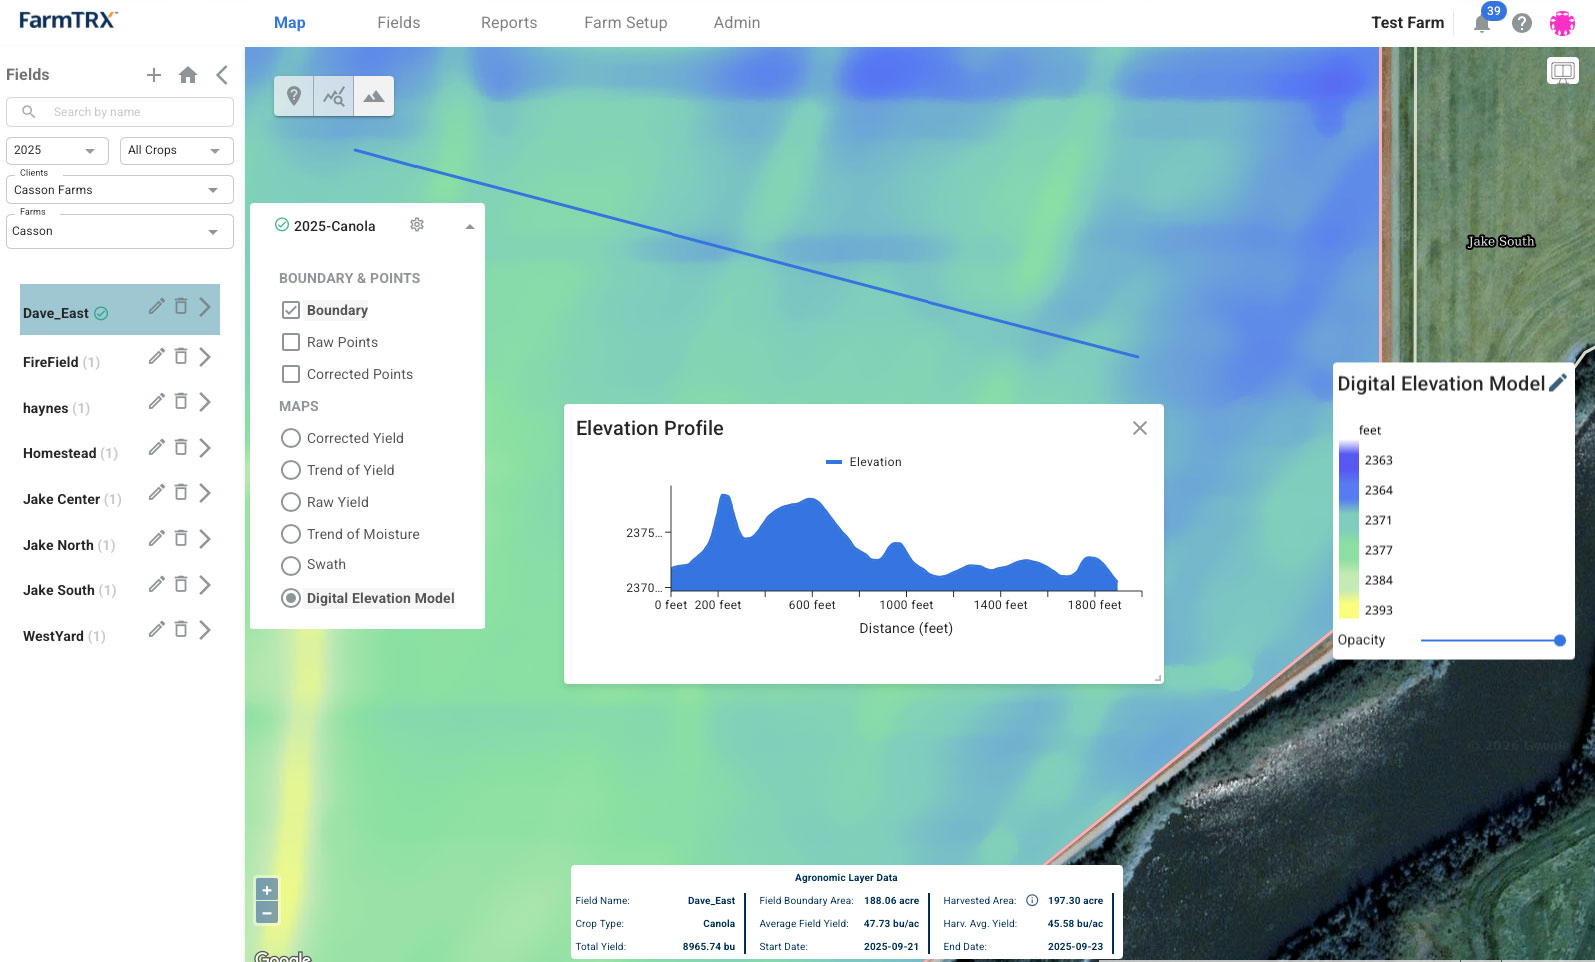Toggle split map view icon
This screenshot has height=962, width=1595.
(x=1562, y=71)
